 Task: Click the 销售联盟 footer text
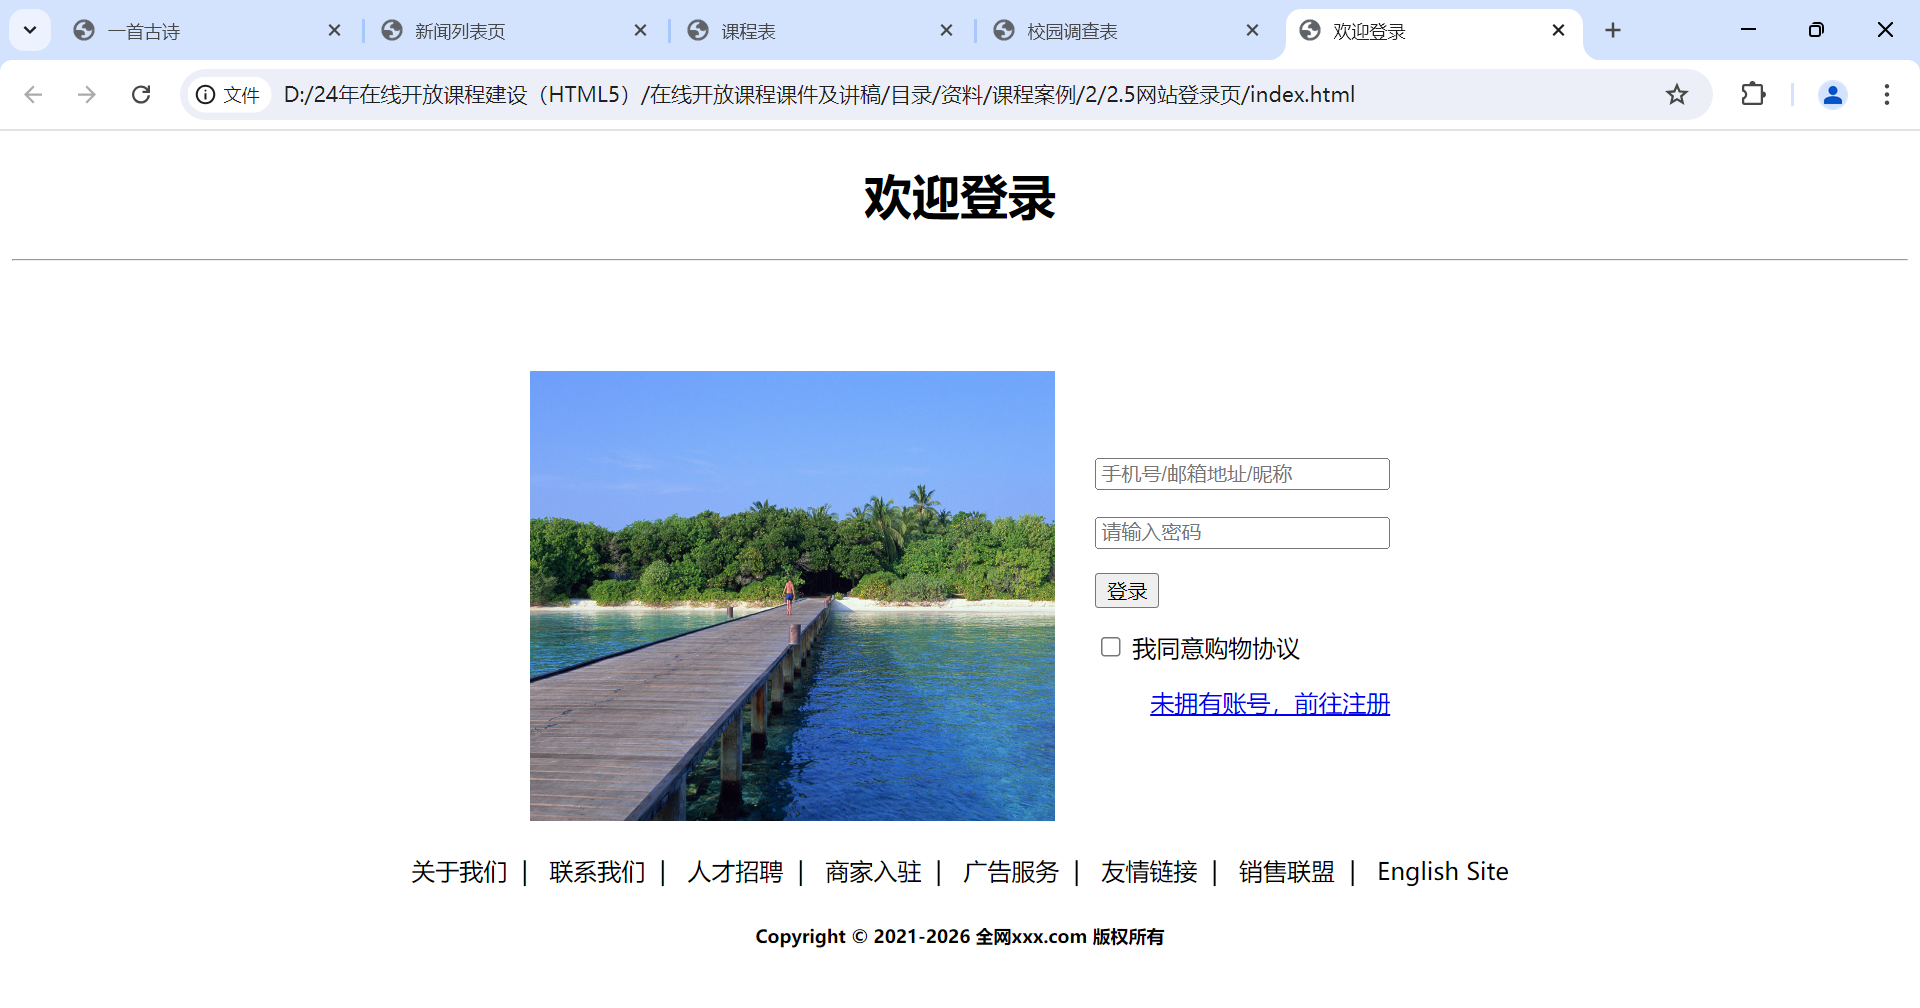tap(1287, 872)
